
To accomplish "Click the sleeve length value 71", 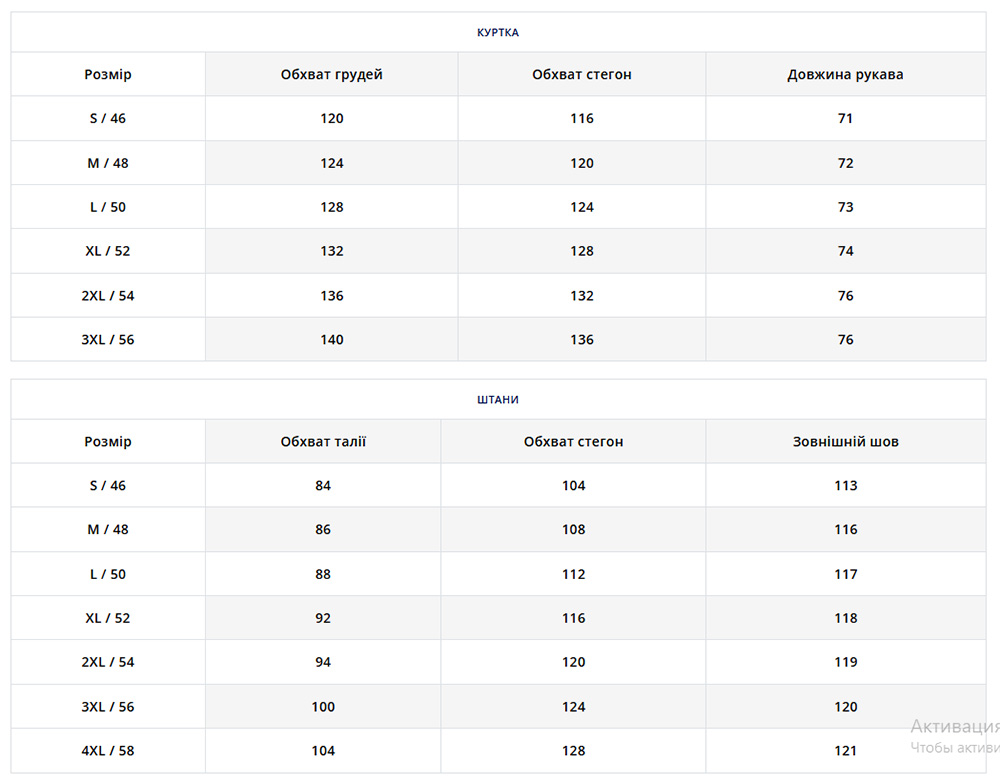I will [845, 118].
